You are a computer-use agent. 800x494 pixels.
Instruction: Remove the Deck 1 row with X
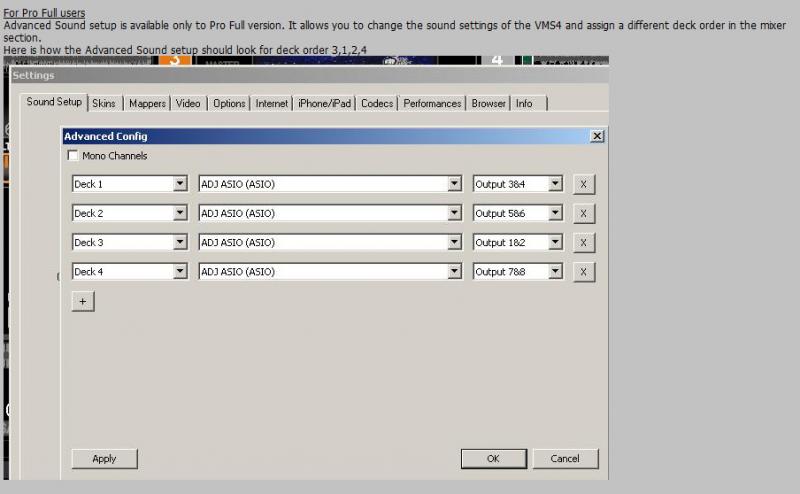tap(585, 184)
